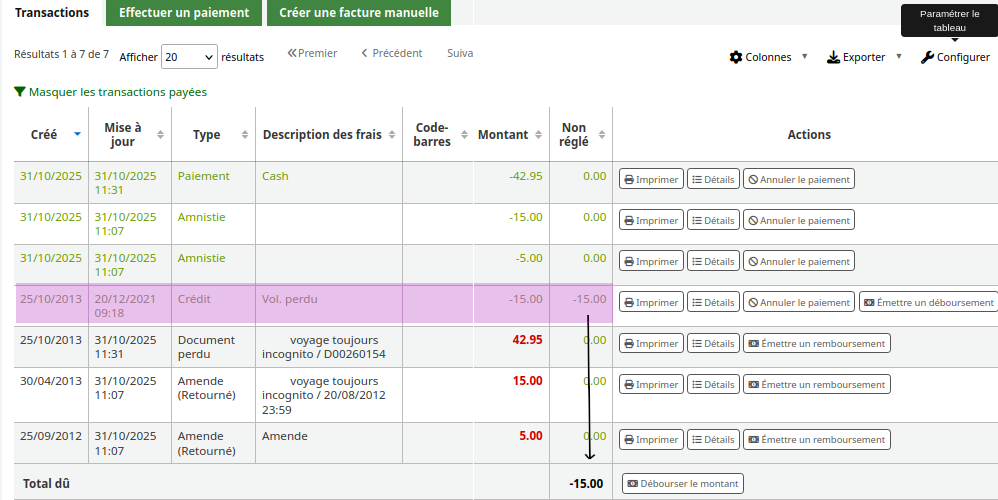
Task: Open the Créer une facture manuelle tab
Action: [x=358, y=13]
